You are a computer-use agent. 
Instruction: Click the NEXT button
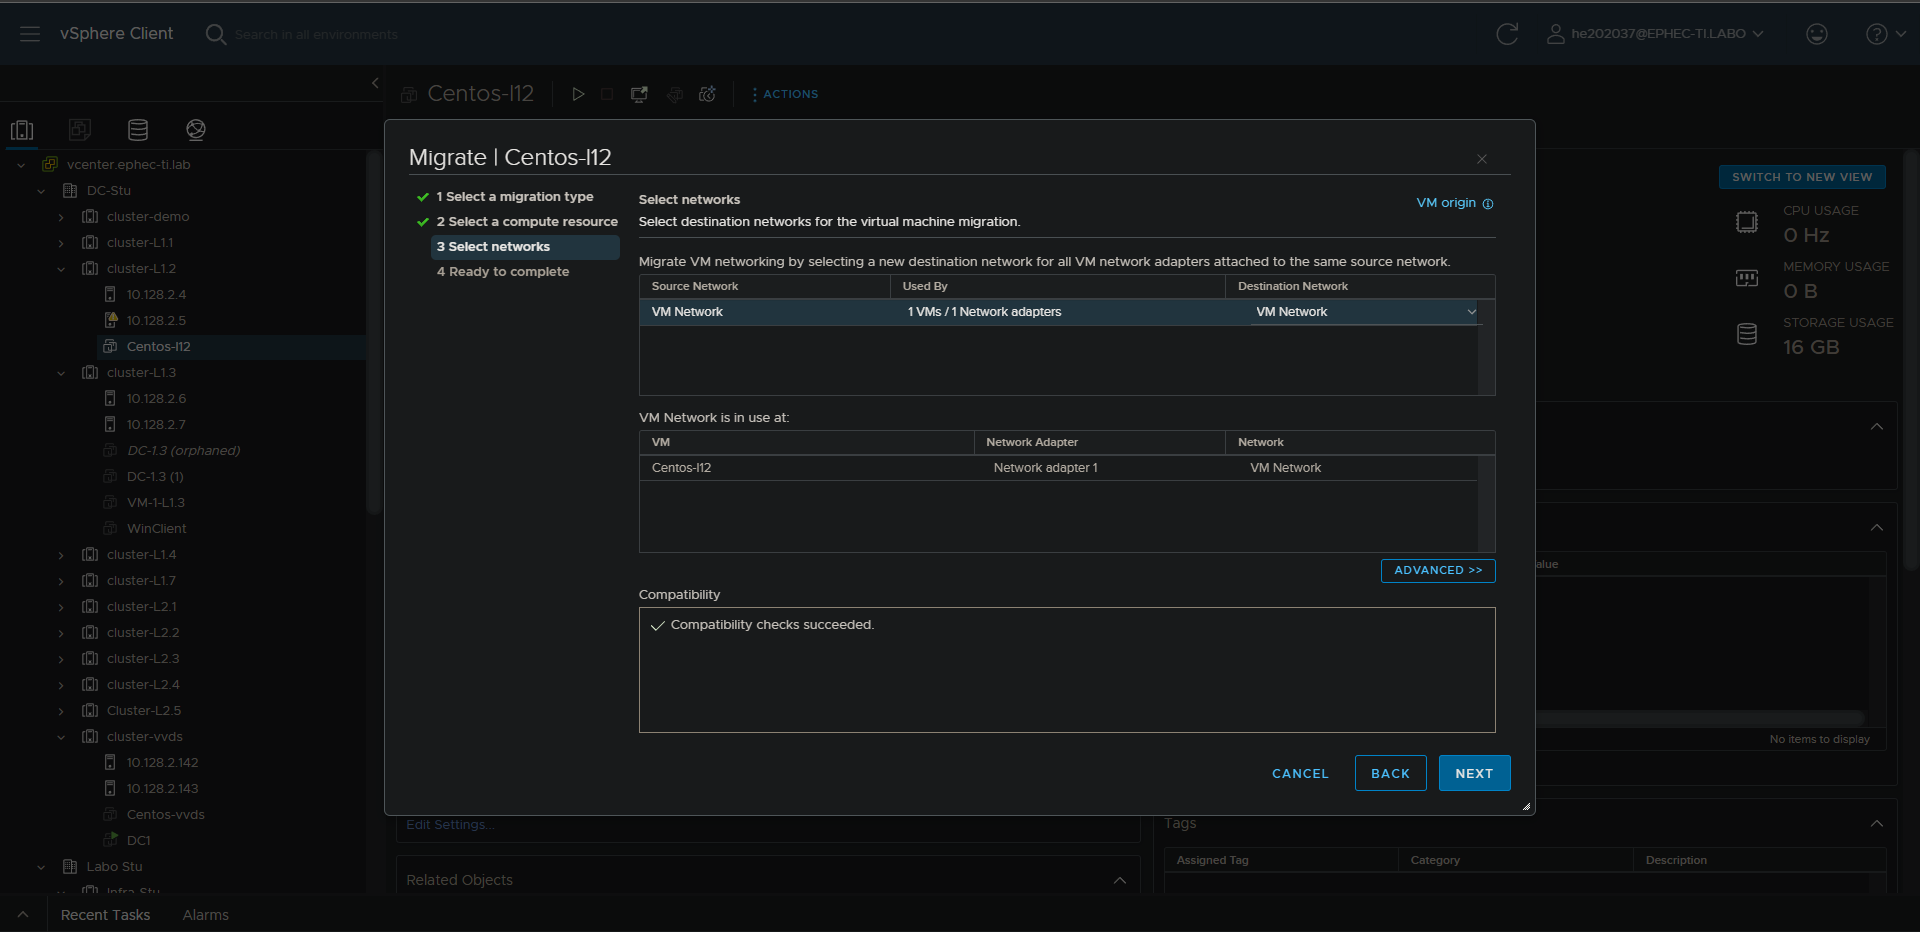tap(1474, 774)
